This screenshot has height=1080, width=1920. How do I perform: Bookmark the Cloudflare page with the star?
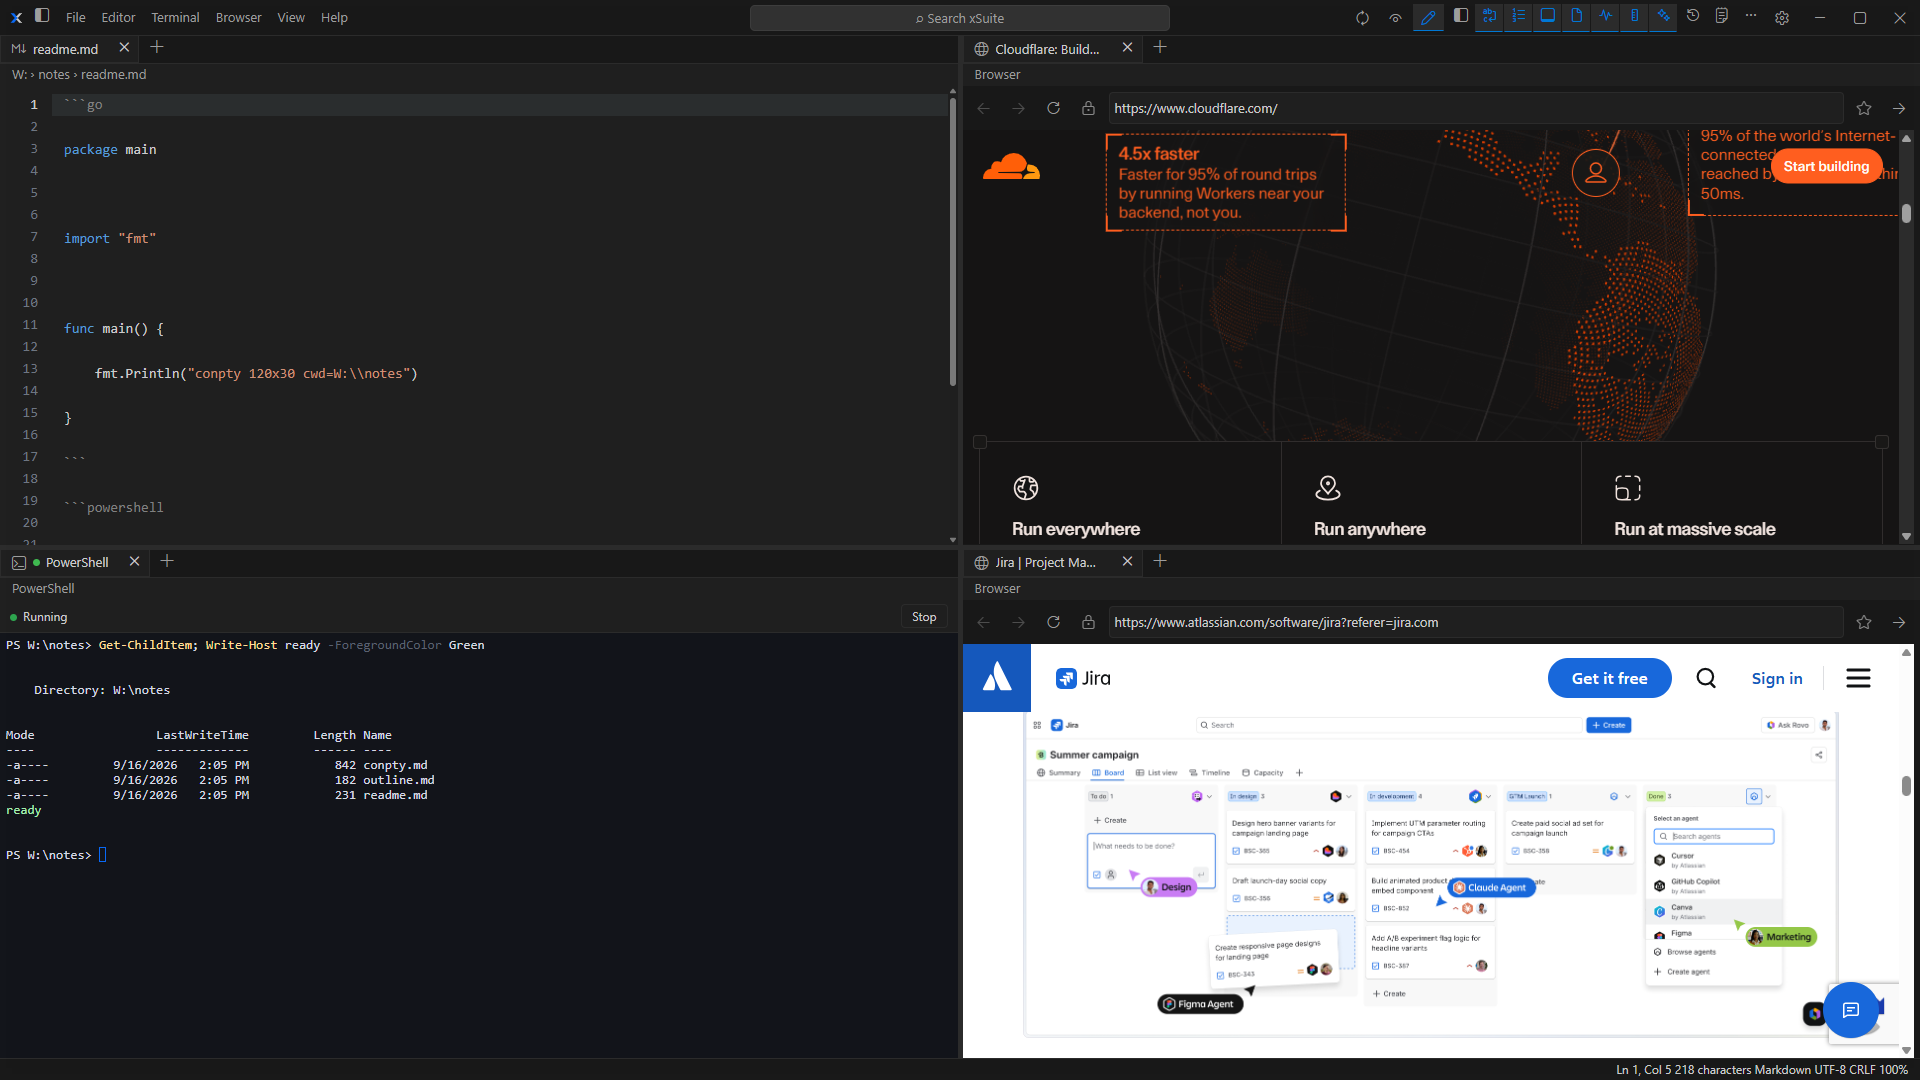1864,108
